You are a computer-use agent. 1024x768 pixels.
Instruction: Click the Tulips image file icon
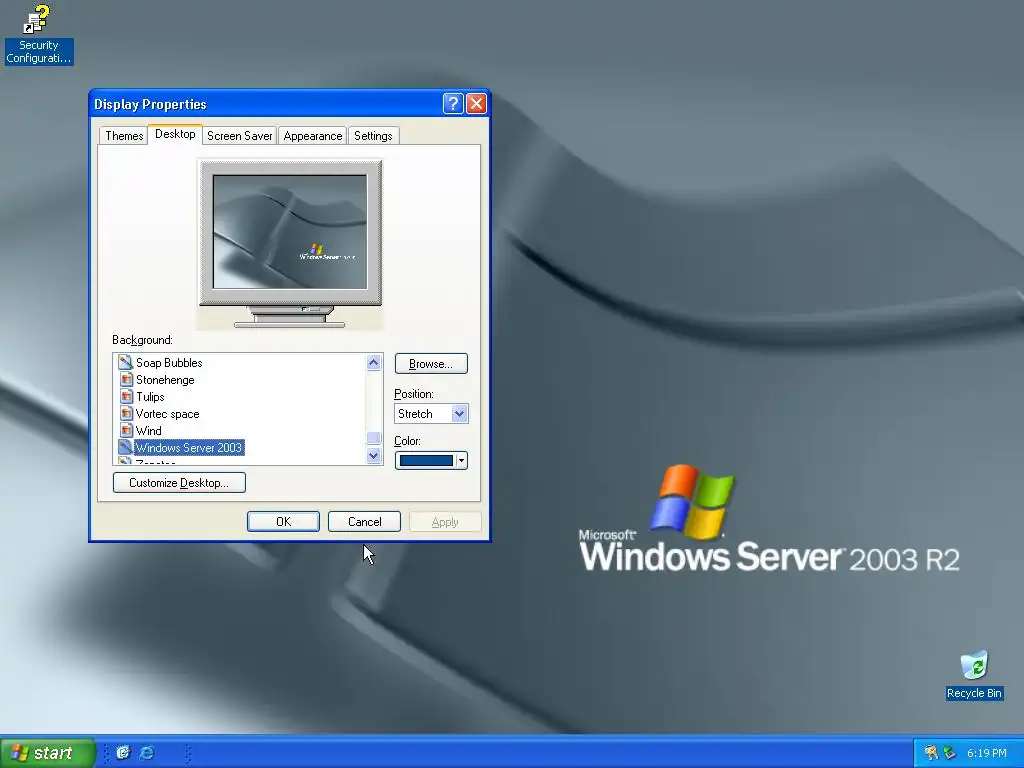(x=126, y=396)
